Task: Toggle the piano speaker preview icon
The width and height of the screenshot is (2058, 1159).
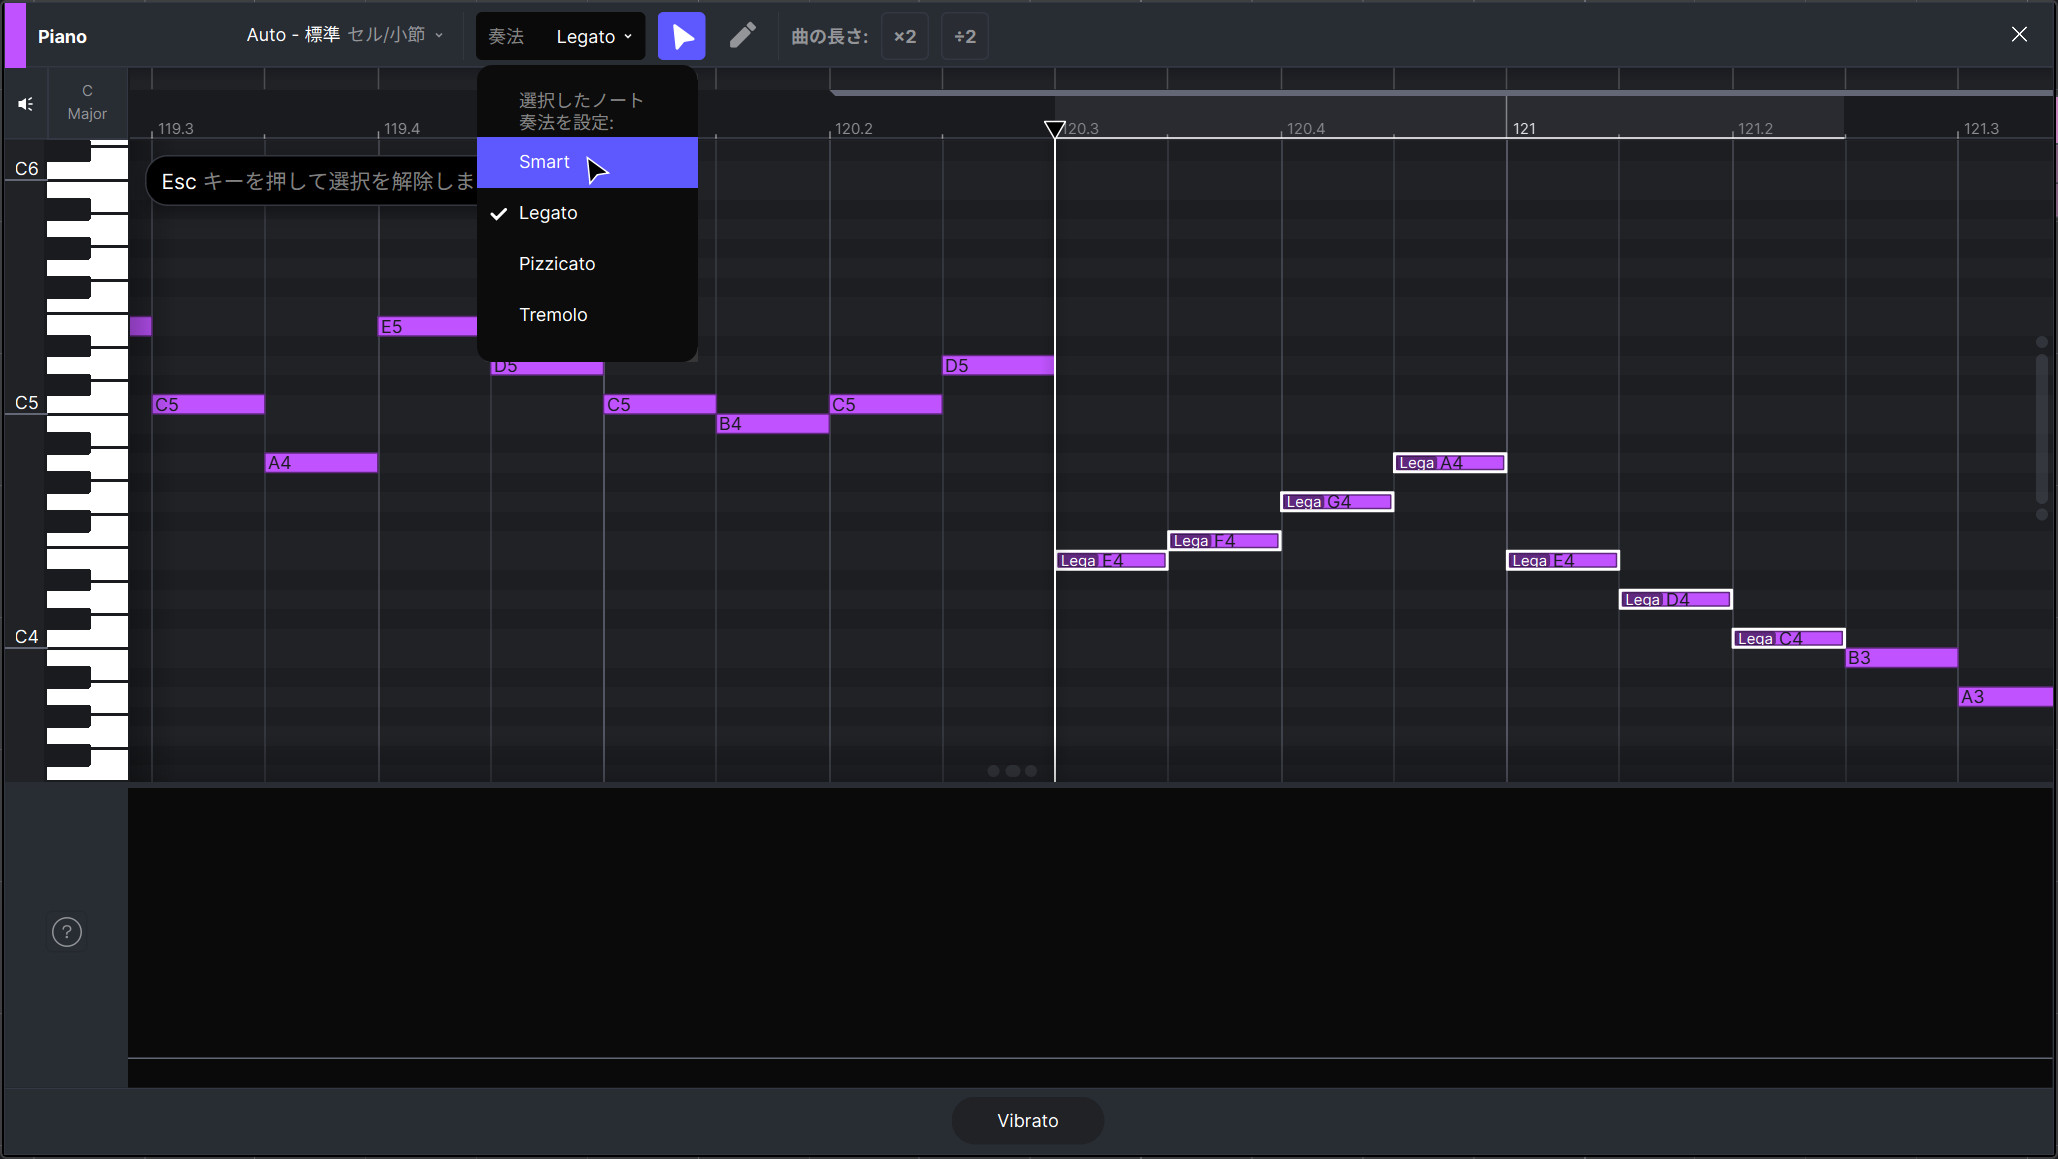Action: pyautogui.click(x=26, y=104)
